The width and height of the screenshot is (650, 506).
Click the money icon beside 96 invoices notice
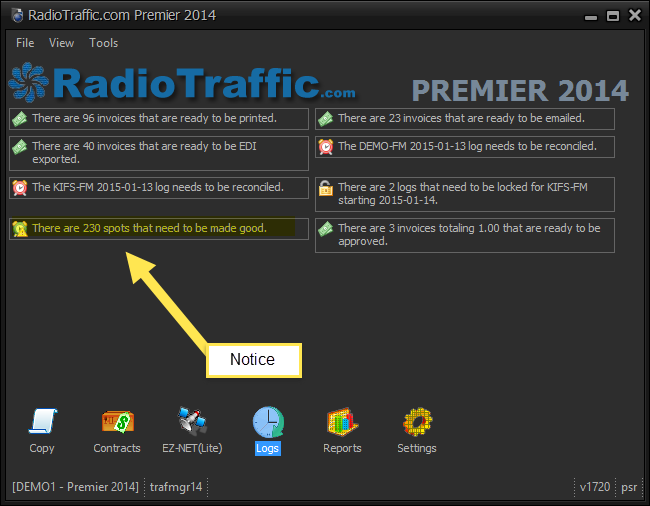click(x=19, y=119)
